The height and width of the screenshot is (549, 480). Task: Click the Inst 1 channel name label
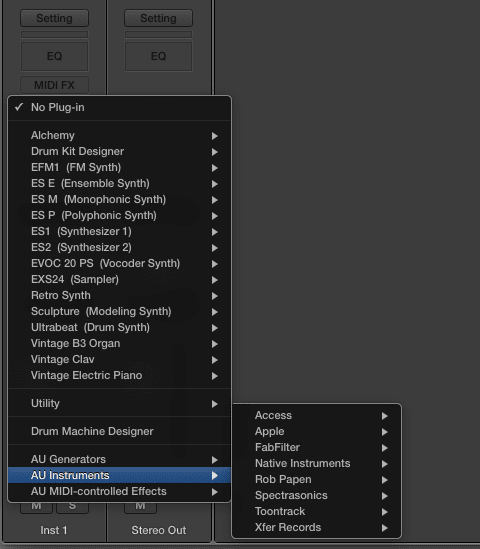(x=54, y=530)
